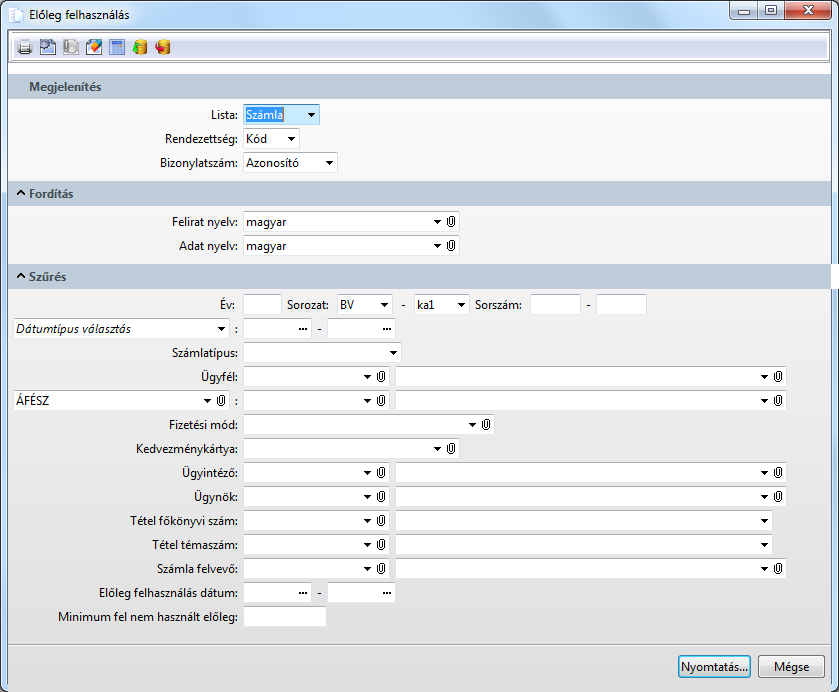Collapse the Szűrés section header
The image size is (839, 692).
pos(20,276)
